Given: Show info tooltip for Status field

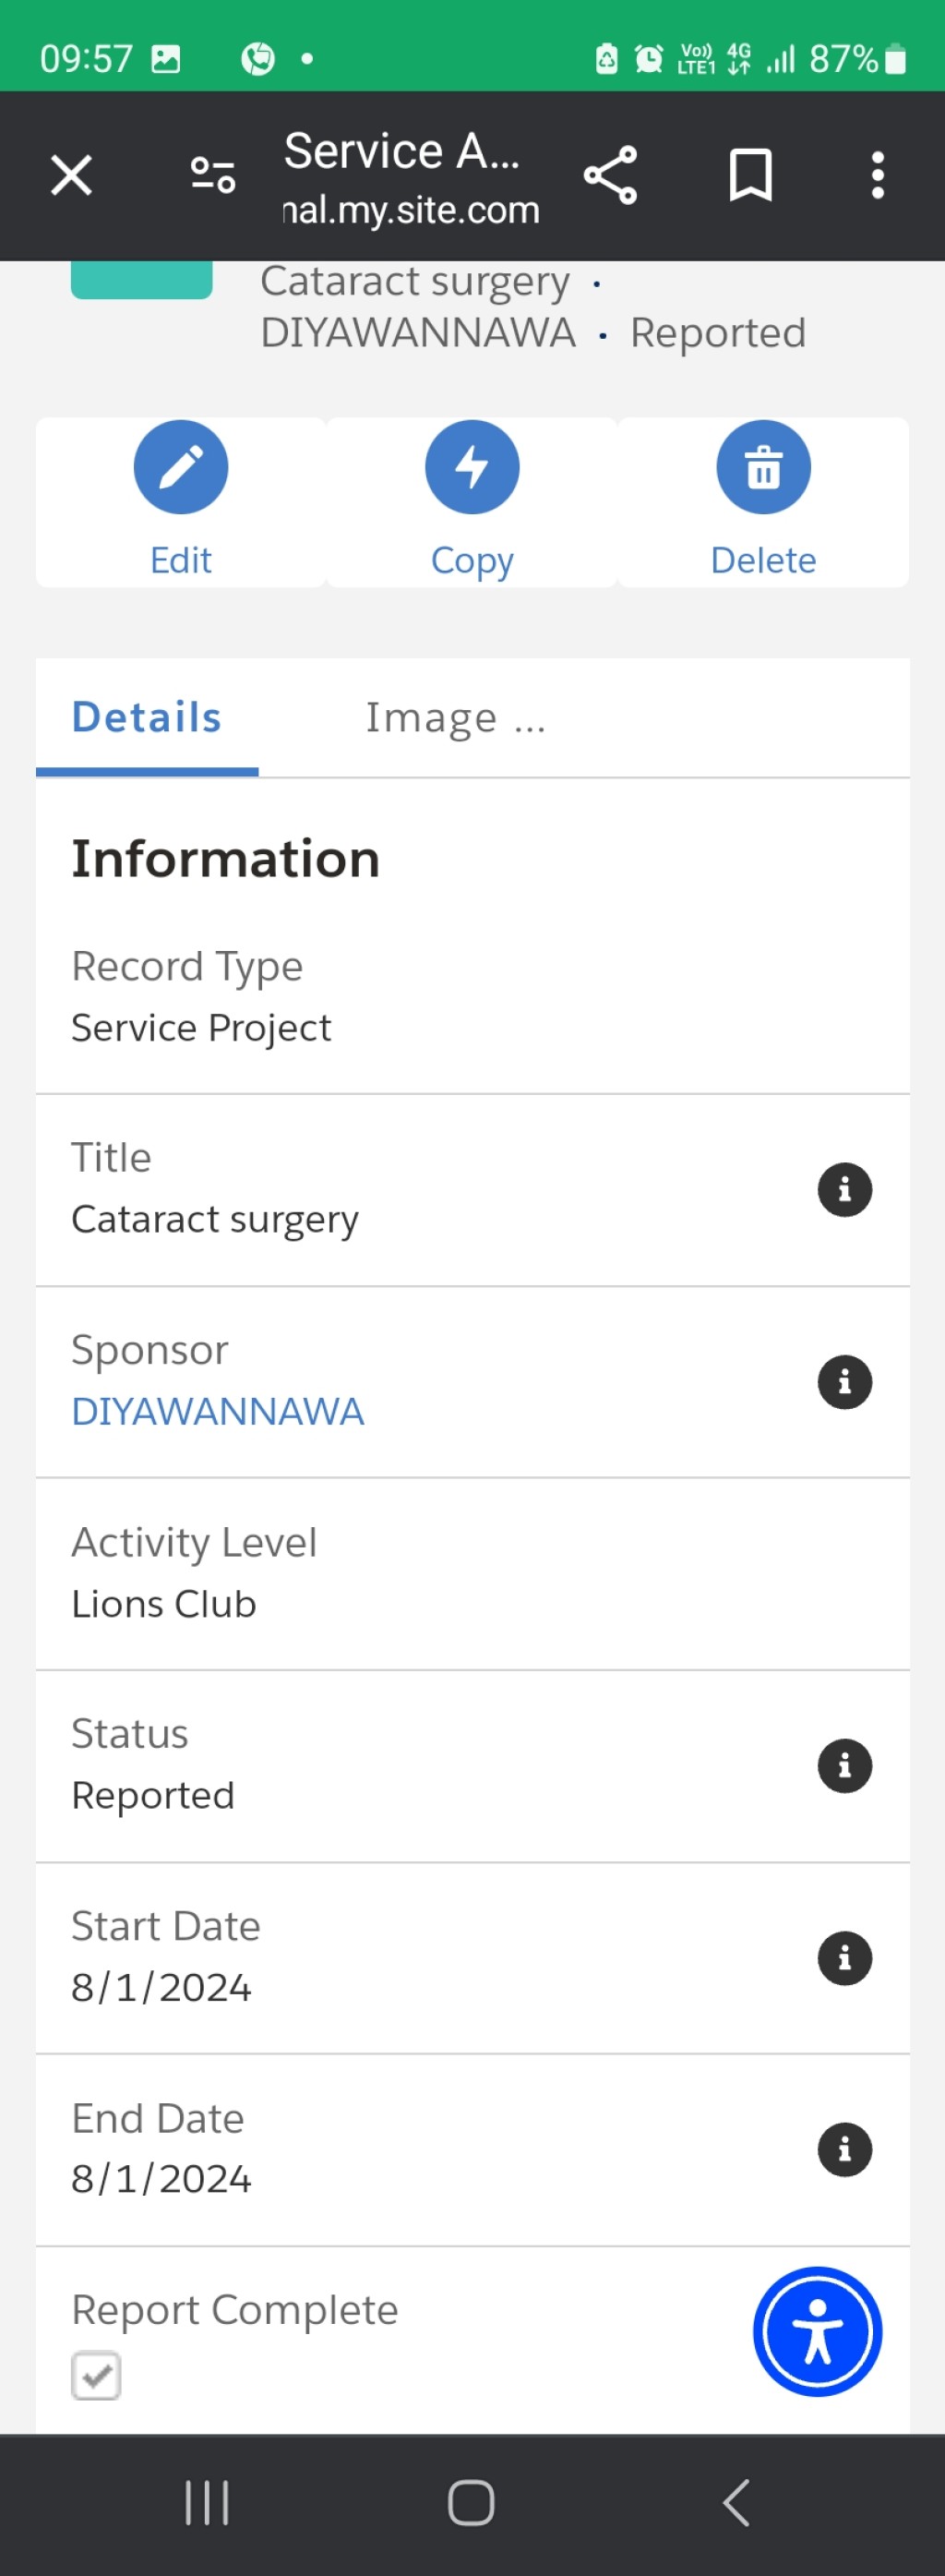Looking at the screenshot, I should [844, 1766].
